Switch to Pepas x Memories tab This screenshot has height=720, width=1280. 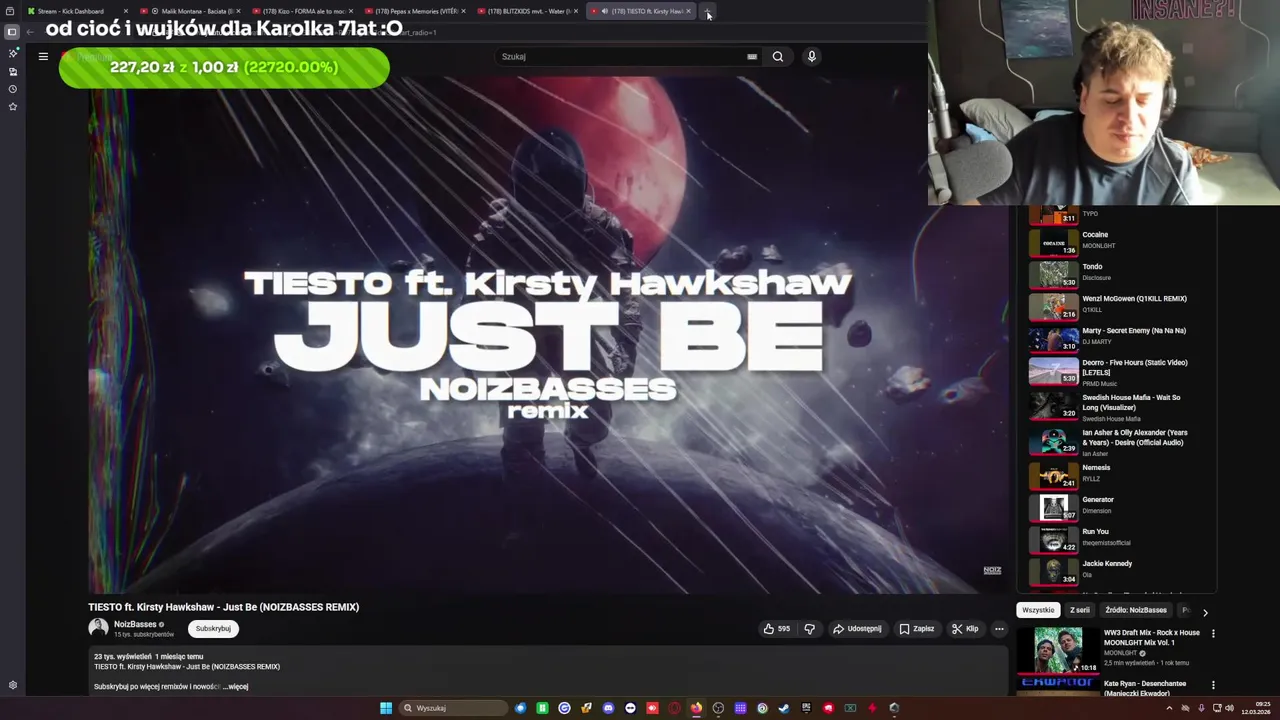414,11
